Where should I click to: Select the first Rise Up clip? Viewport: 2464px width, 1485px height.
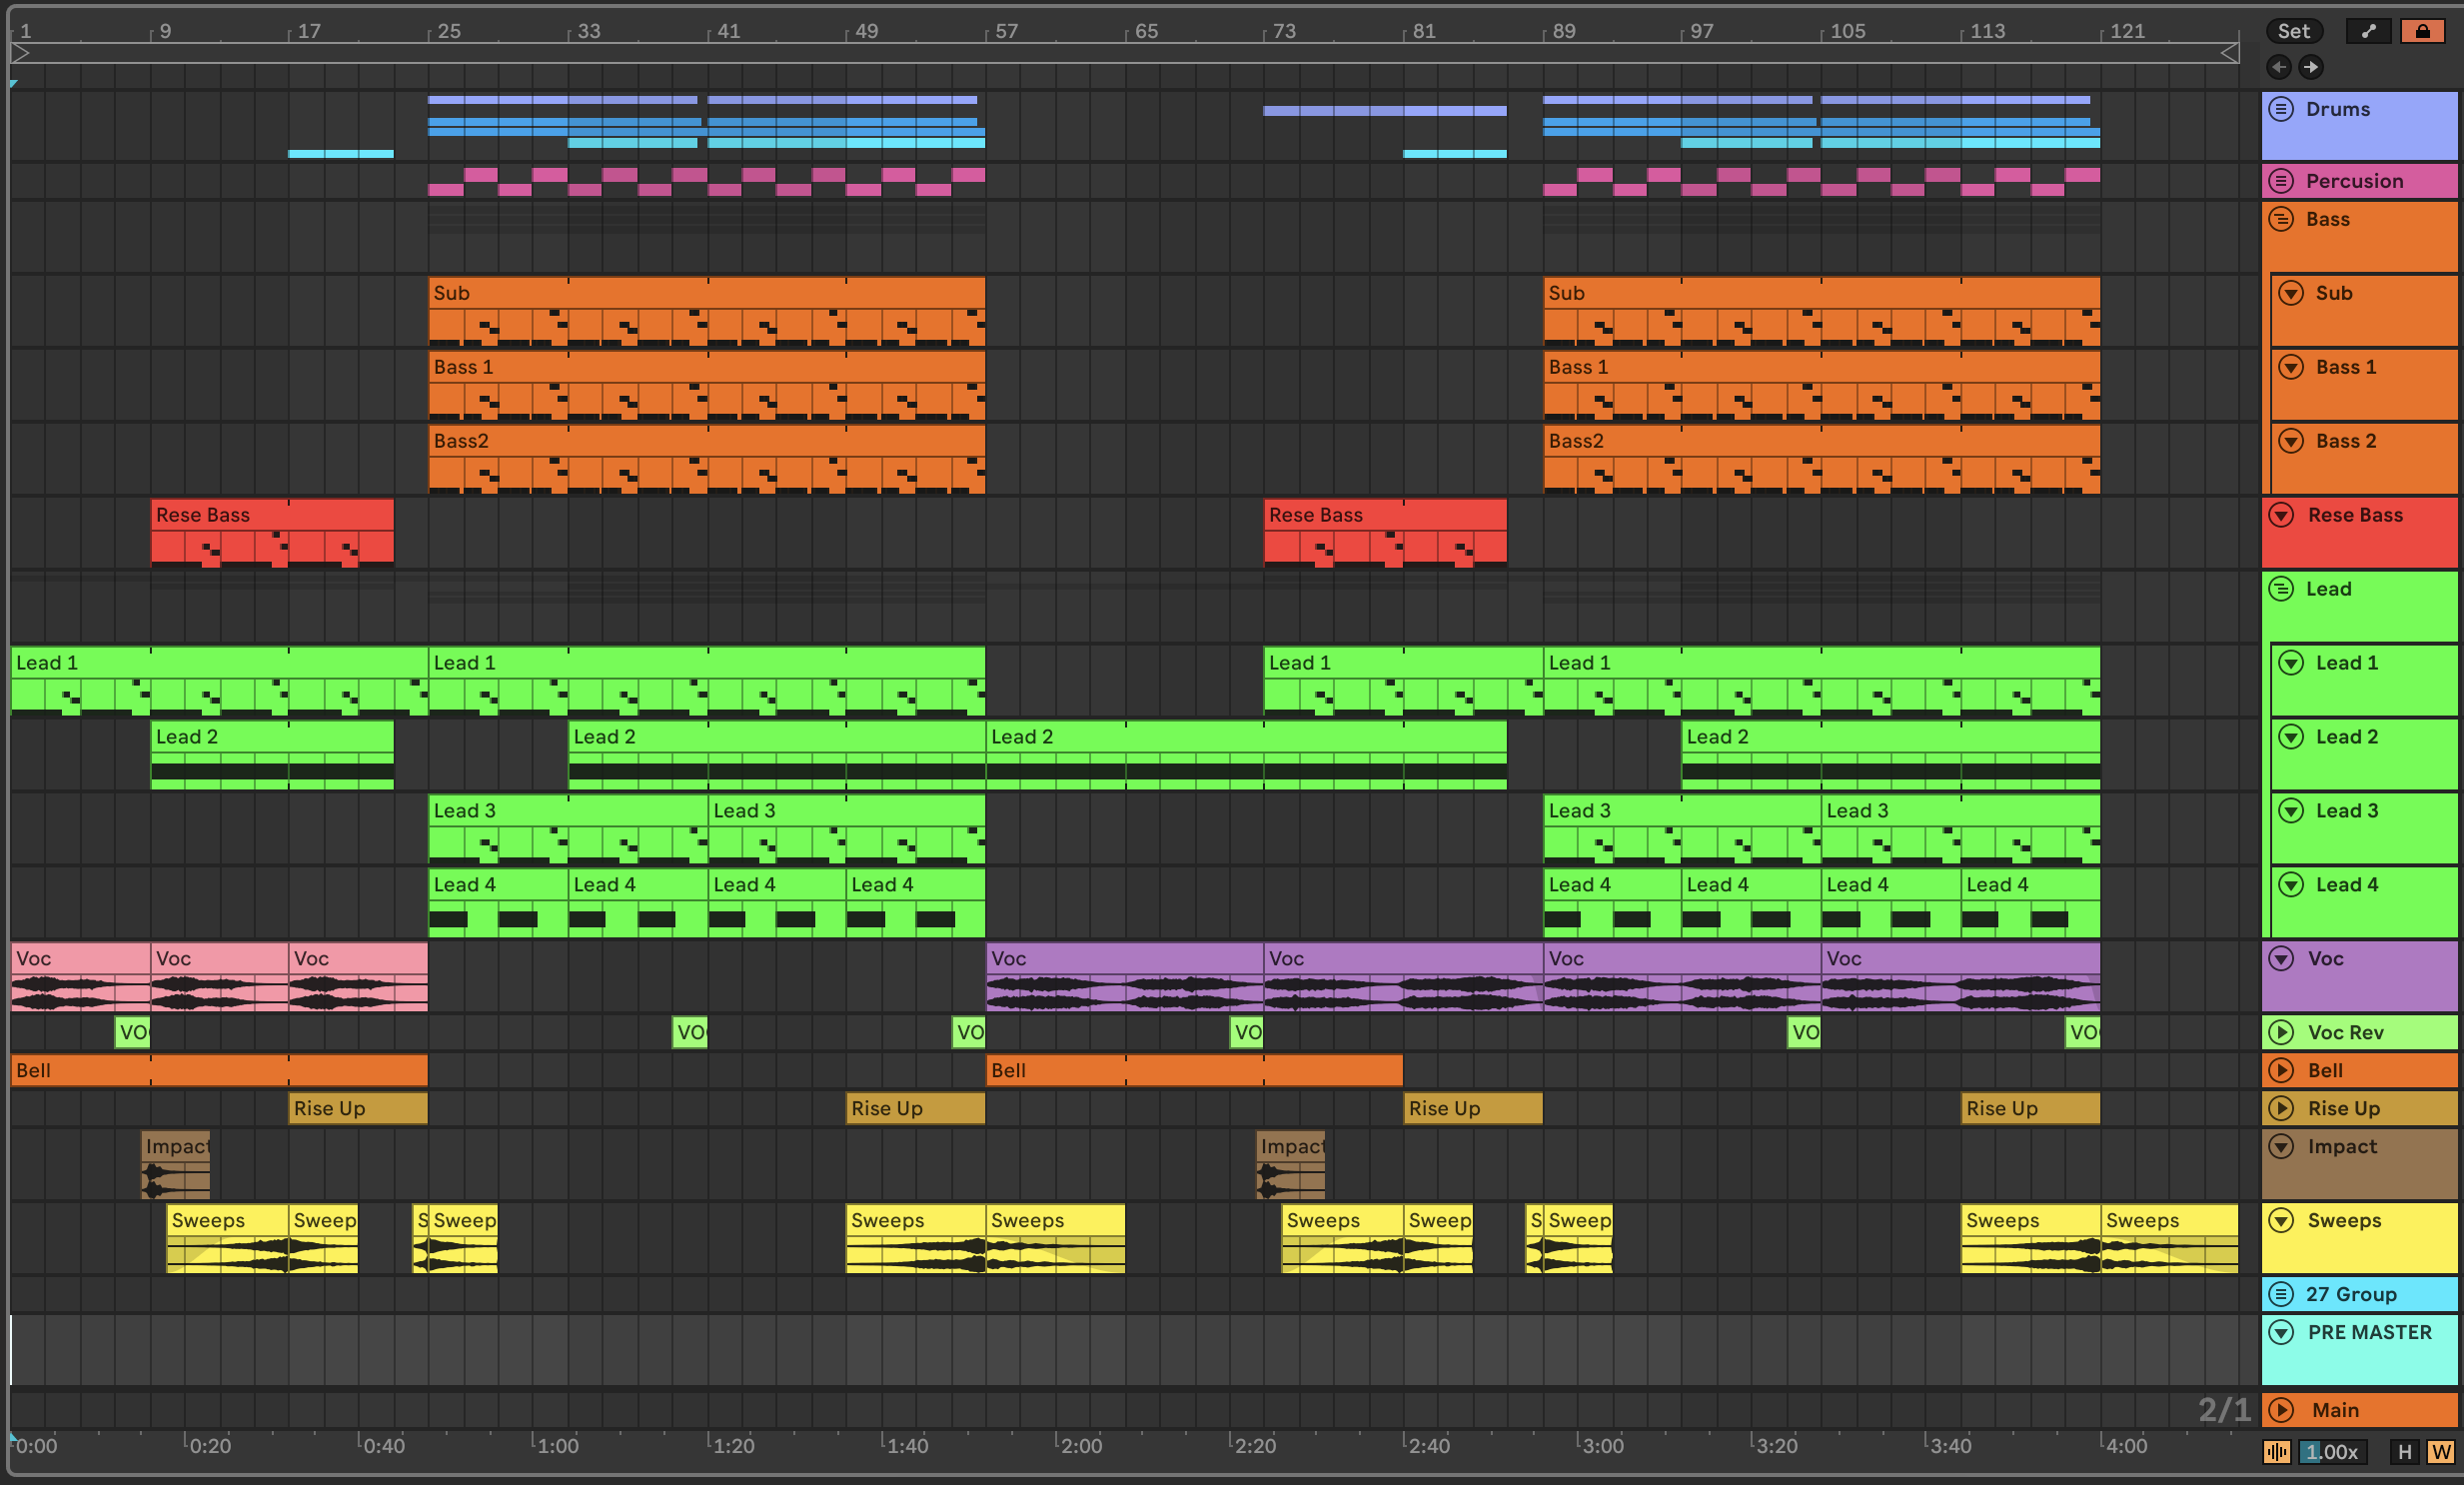click(357, 1108)
